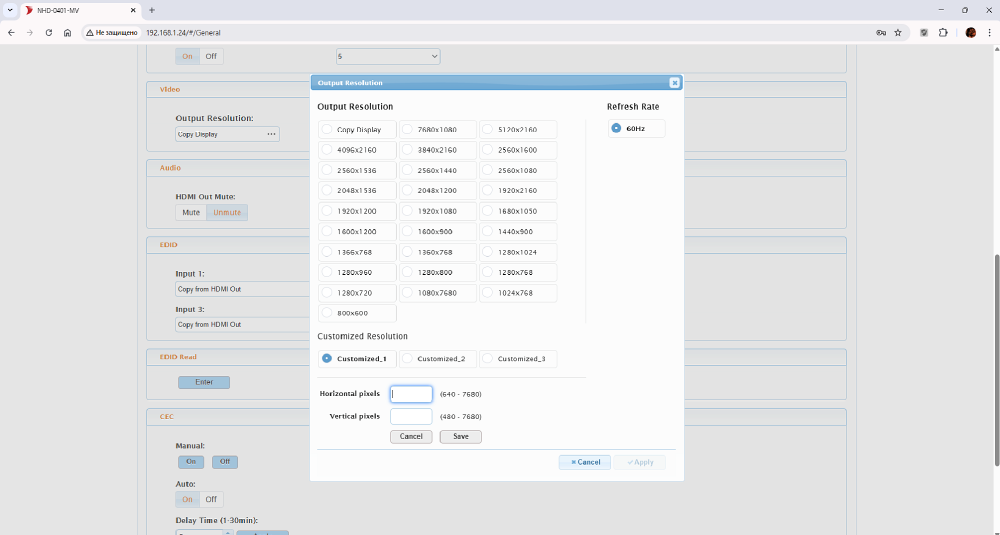This screenshot has width=1000, height=535.
Task: Click the browser reload page icon
Action: click(48, 32)
